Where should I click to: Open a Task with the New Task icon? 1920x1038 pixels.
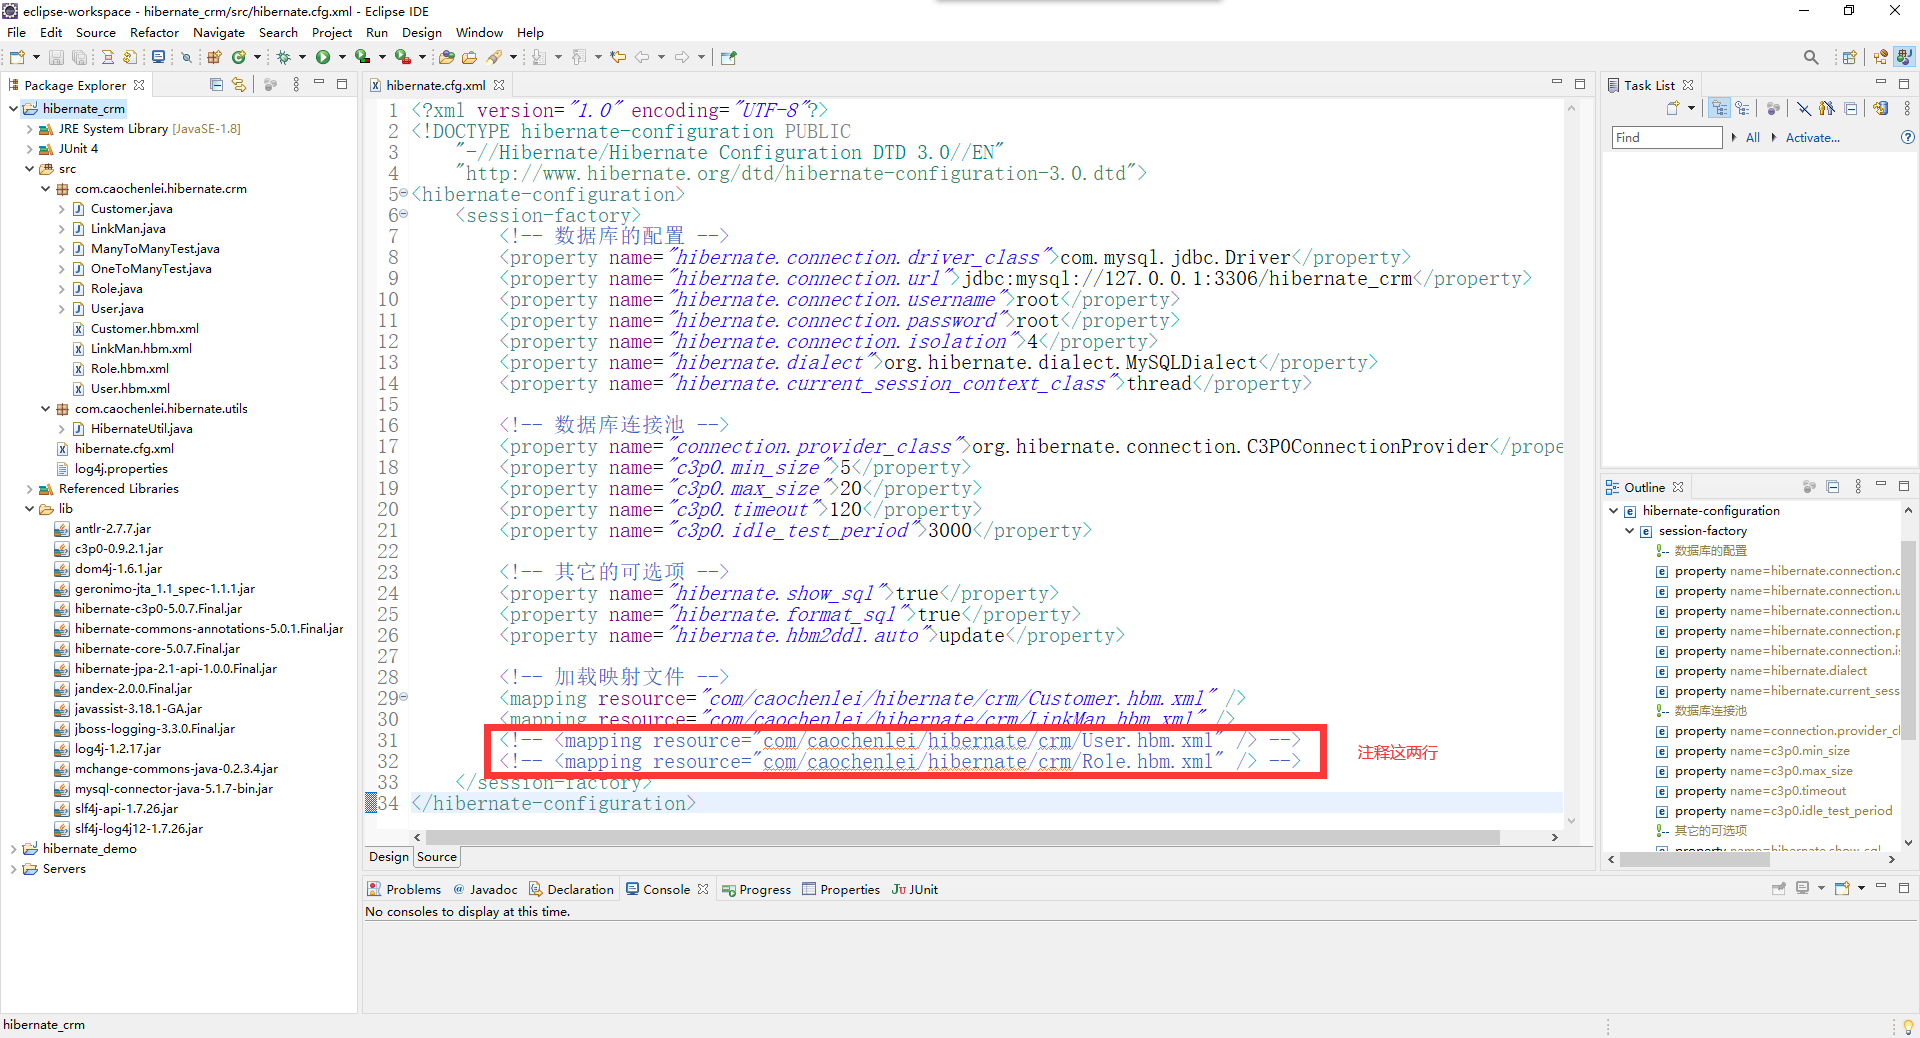tap(1672, 108)
